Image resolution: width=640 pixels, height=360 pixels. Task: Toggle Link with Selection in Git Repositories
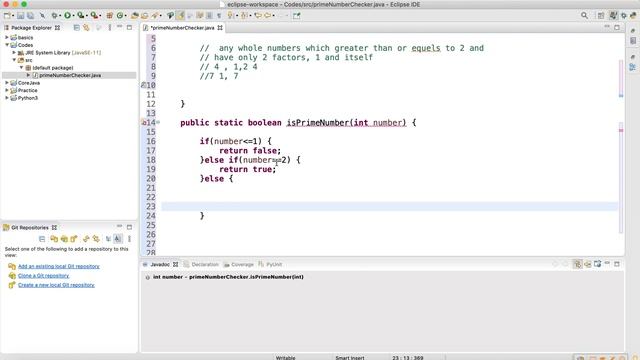[96, 239]
